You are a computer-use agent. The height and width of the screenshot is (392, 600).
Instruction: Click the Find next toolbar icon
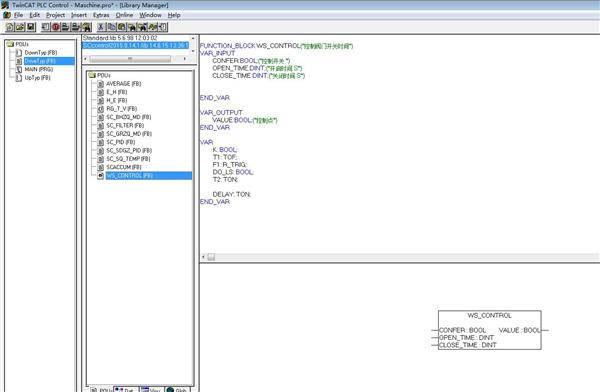pyautogui.click(x=142, y=27)
